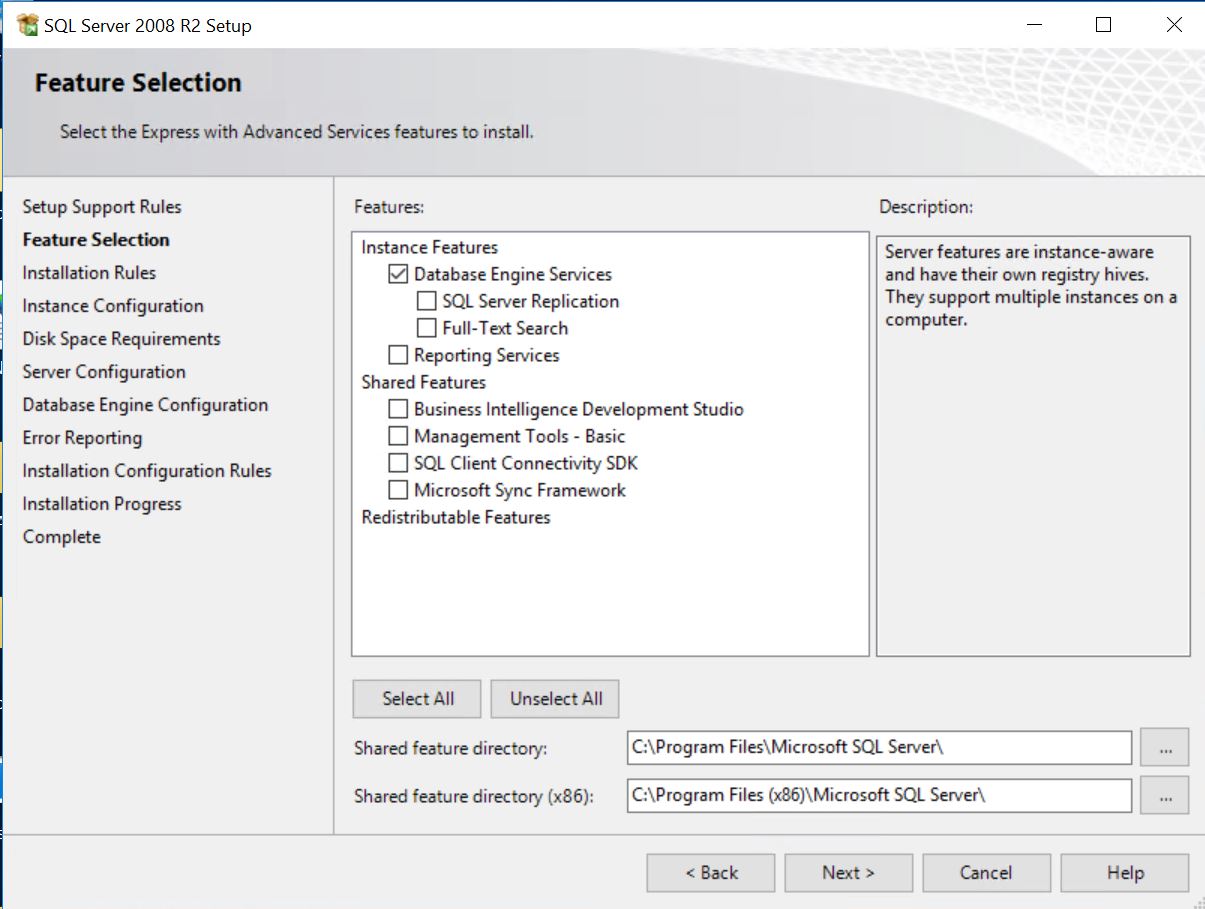Browse for the shared feature directory (x86)
The image size is (1205, 909).
pos(1164,796)
